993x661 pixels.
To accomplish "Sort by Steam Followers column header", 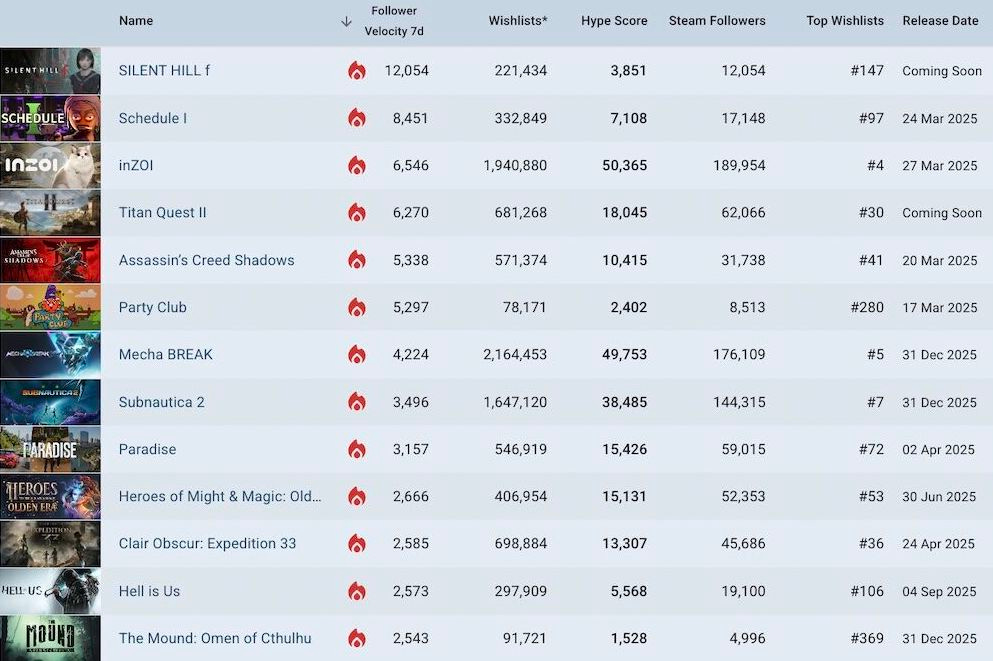I will [717, 21].
